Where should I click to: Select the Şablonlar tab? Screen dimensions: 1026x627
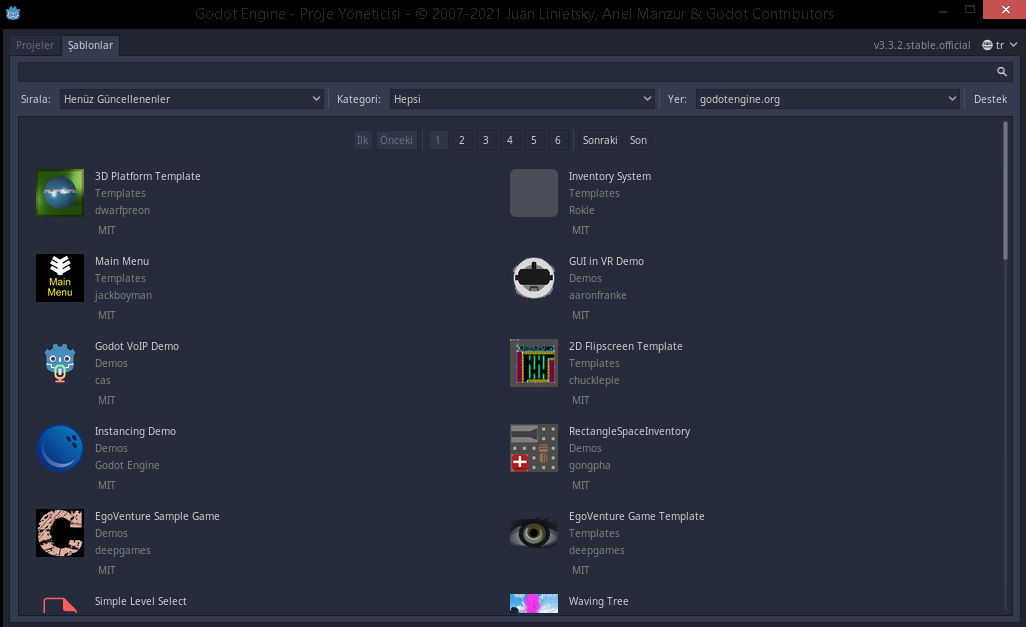(x=90, y=45)
